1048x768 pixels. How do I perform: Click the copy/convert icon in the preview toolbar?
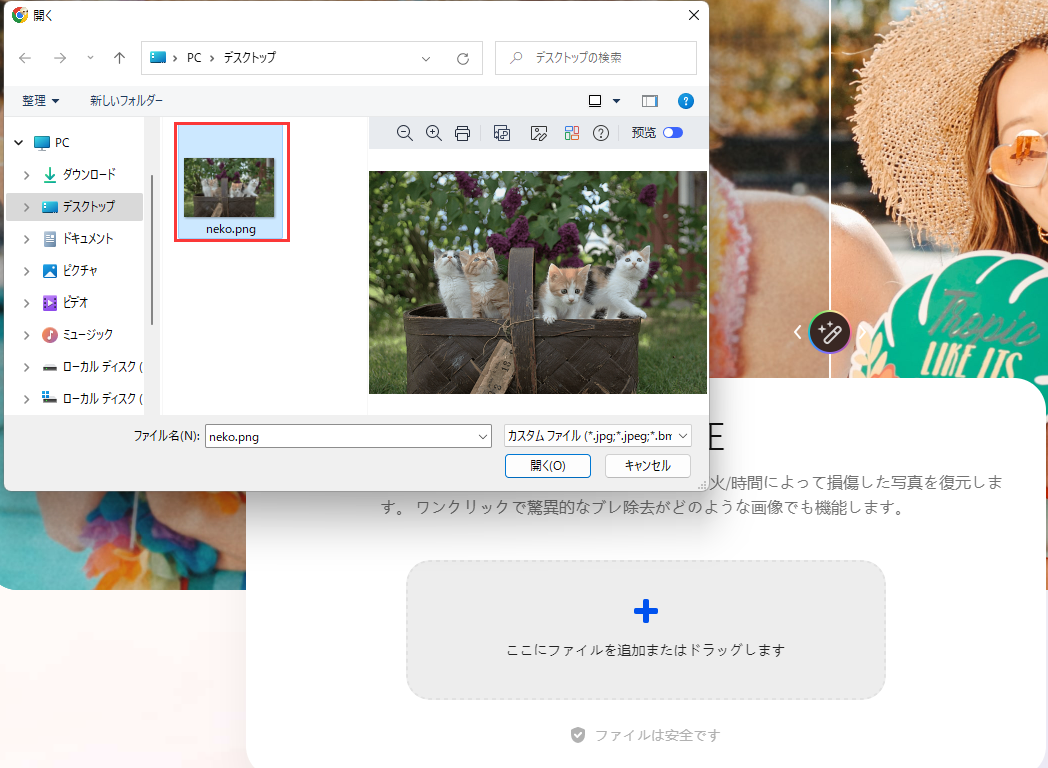501,132
